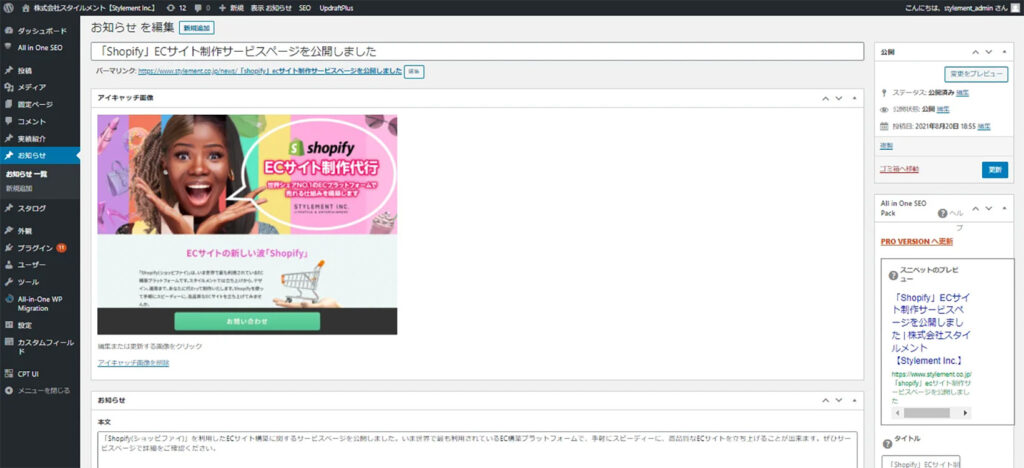Click into the 本文 text area
The width and height of the screenshot is (1024, 468).
[477, 450]
